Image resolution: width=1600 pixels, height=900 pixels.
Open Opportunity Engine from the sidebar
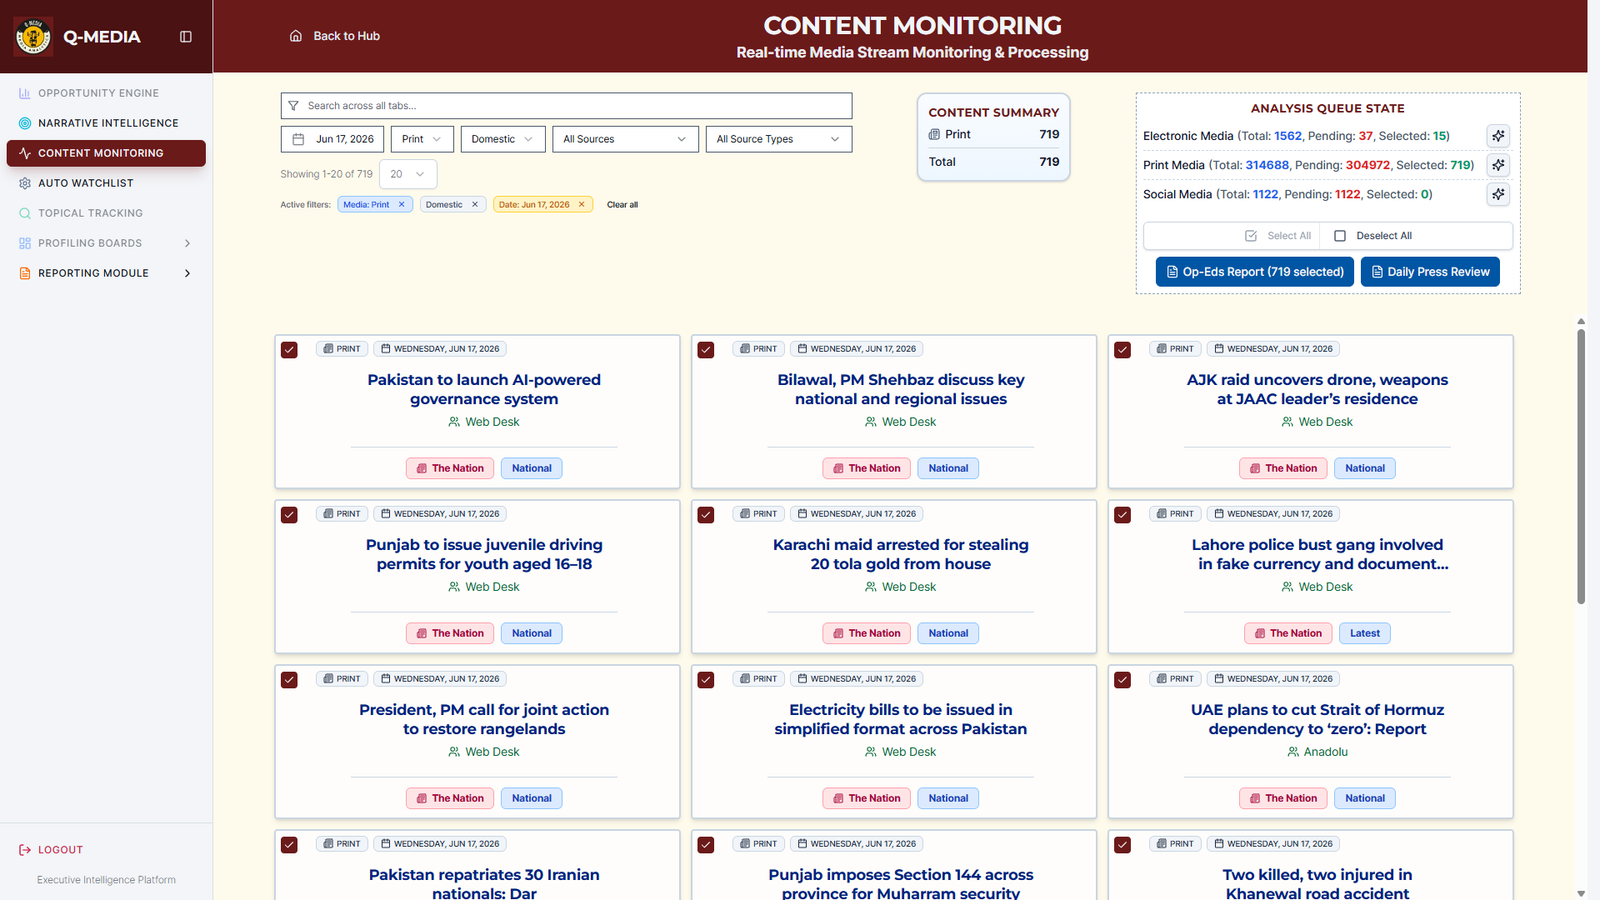click(106, 93)
